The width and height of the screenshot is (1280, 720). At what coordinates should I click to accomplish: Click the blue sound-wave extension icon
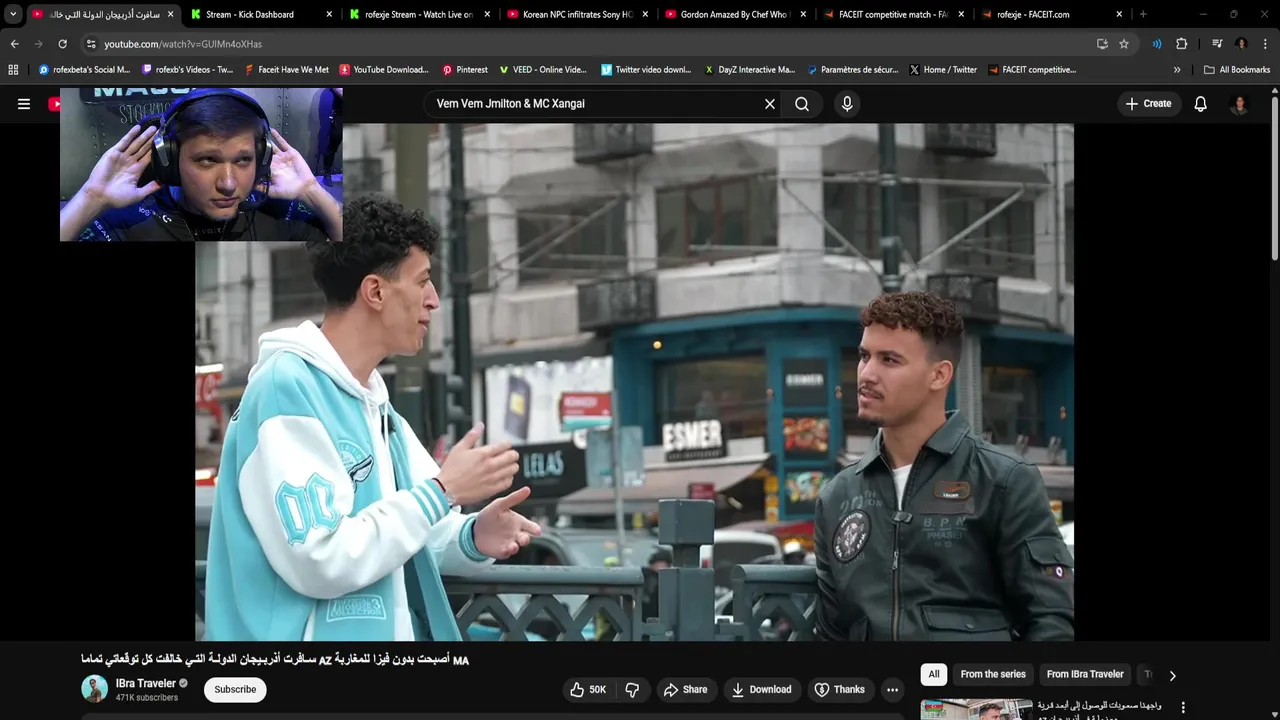pyautogui.click(x=1157, y=44)
